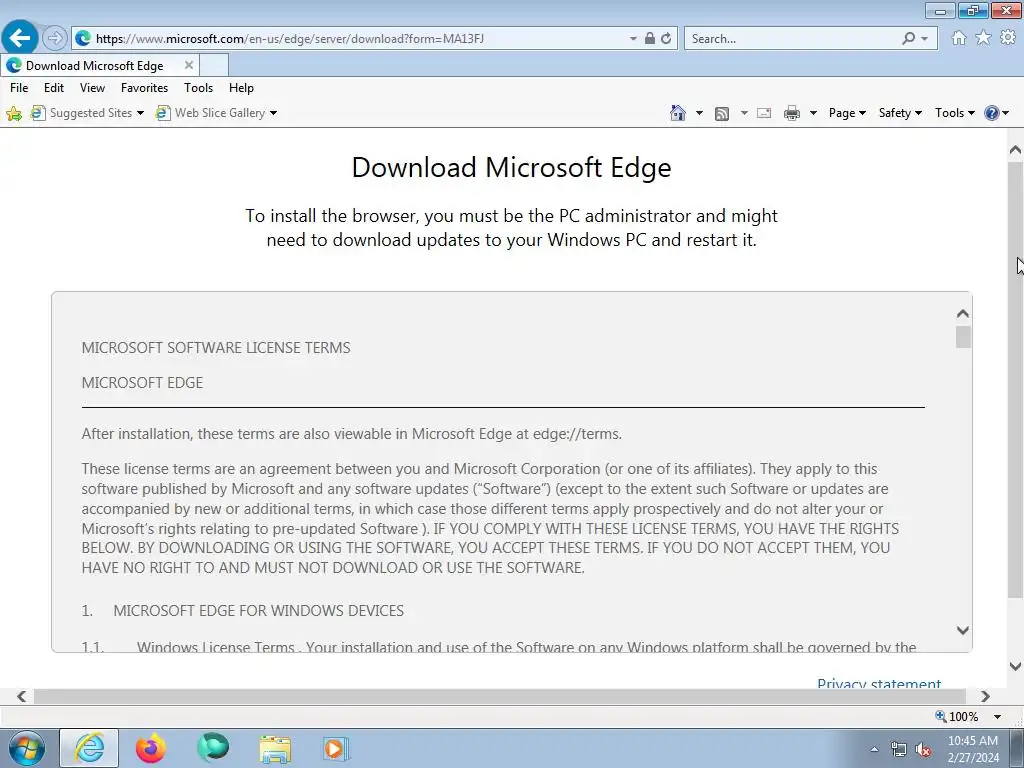The height and width of the screenshot is (768, 1024).
Task: Open the gear Tools icon at top right
Action: click(x=1008, y=38)
